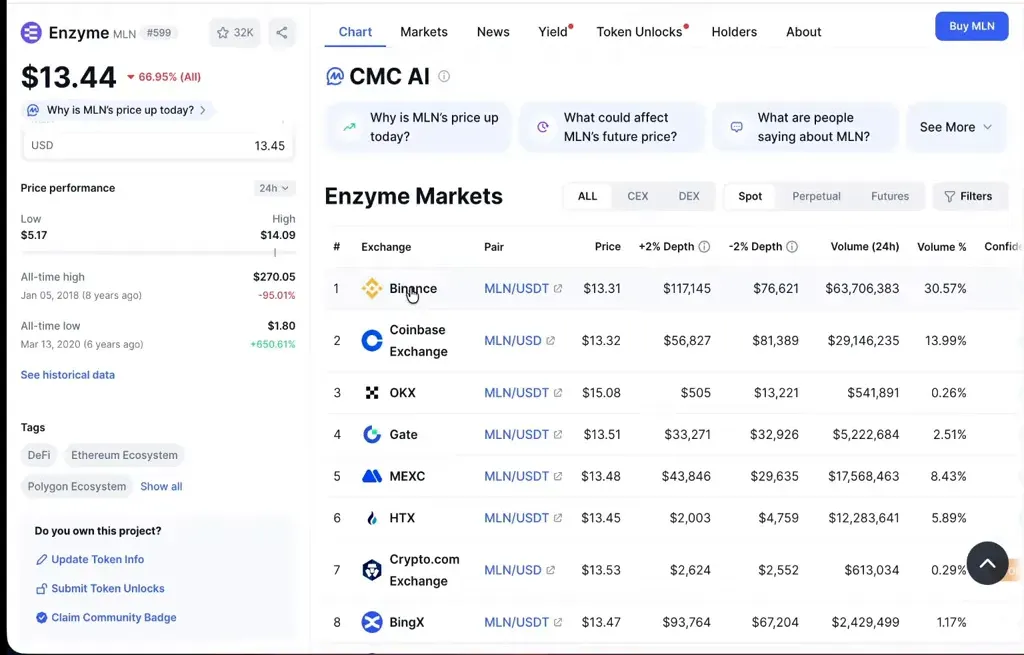Click the Buy MLN button
The height and width of the screenshot is (655, 1024).
[x=971, y=26]
